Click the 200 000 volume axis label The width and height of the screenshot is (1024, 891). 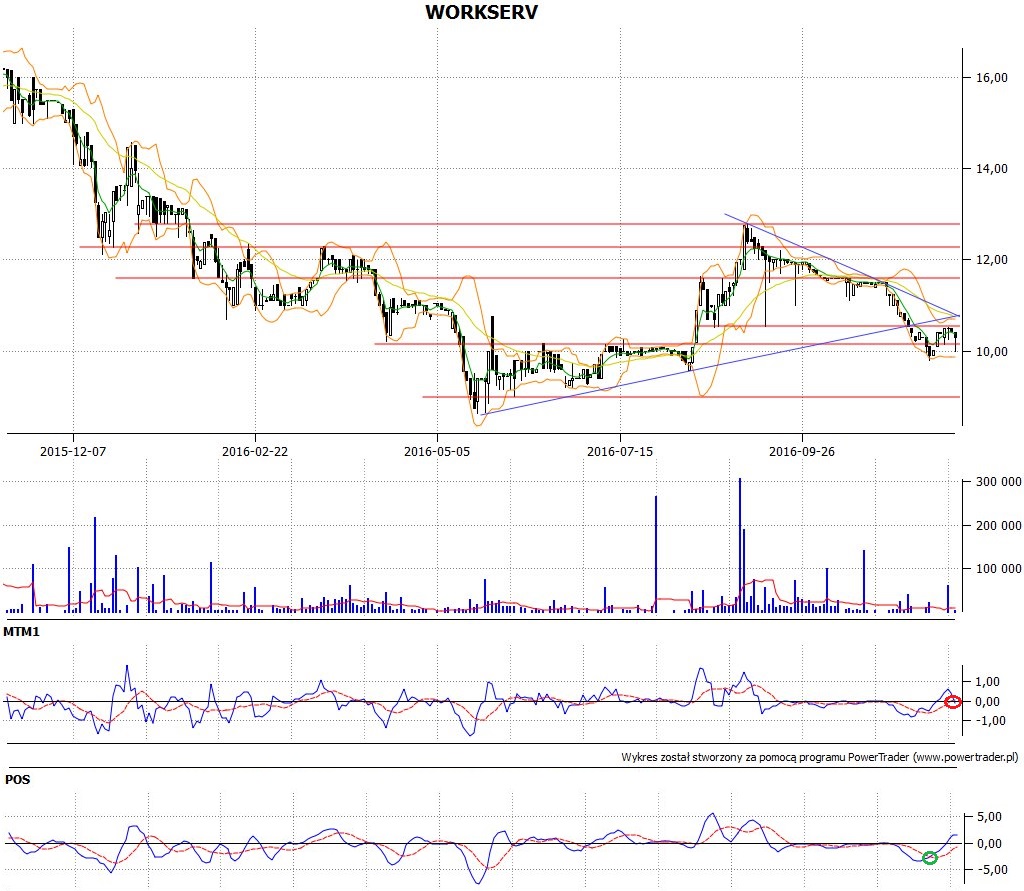click(x=999, y=526)
